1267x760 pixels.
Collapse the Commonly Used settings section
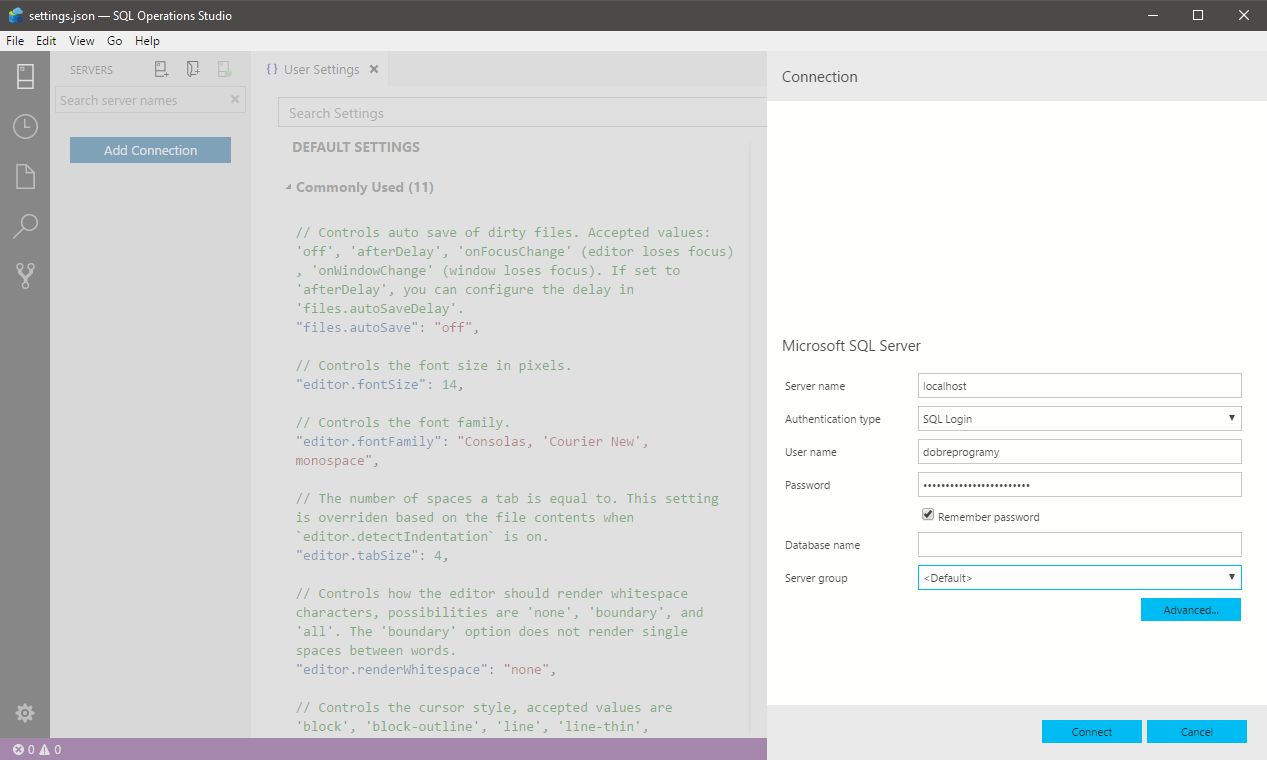click(289, 187)
